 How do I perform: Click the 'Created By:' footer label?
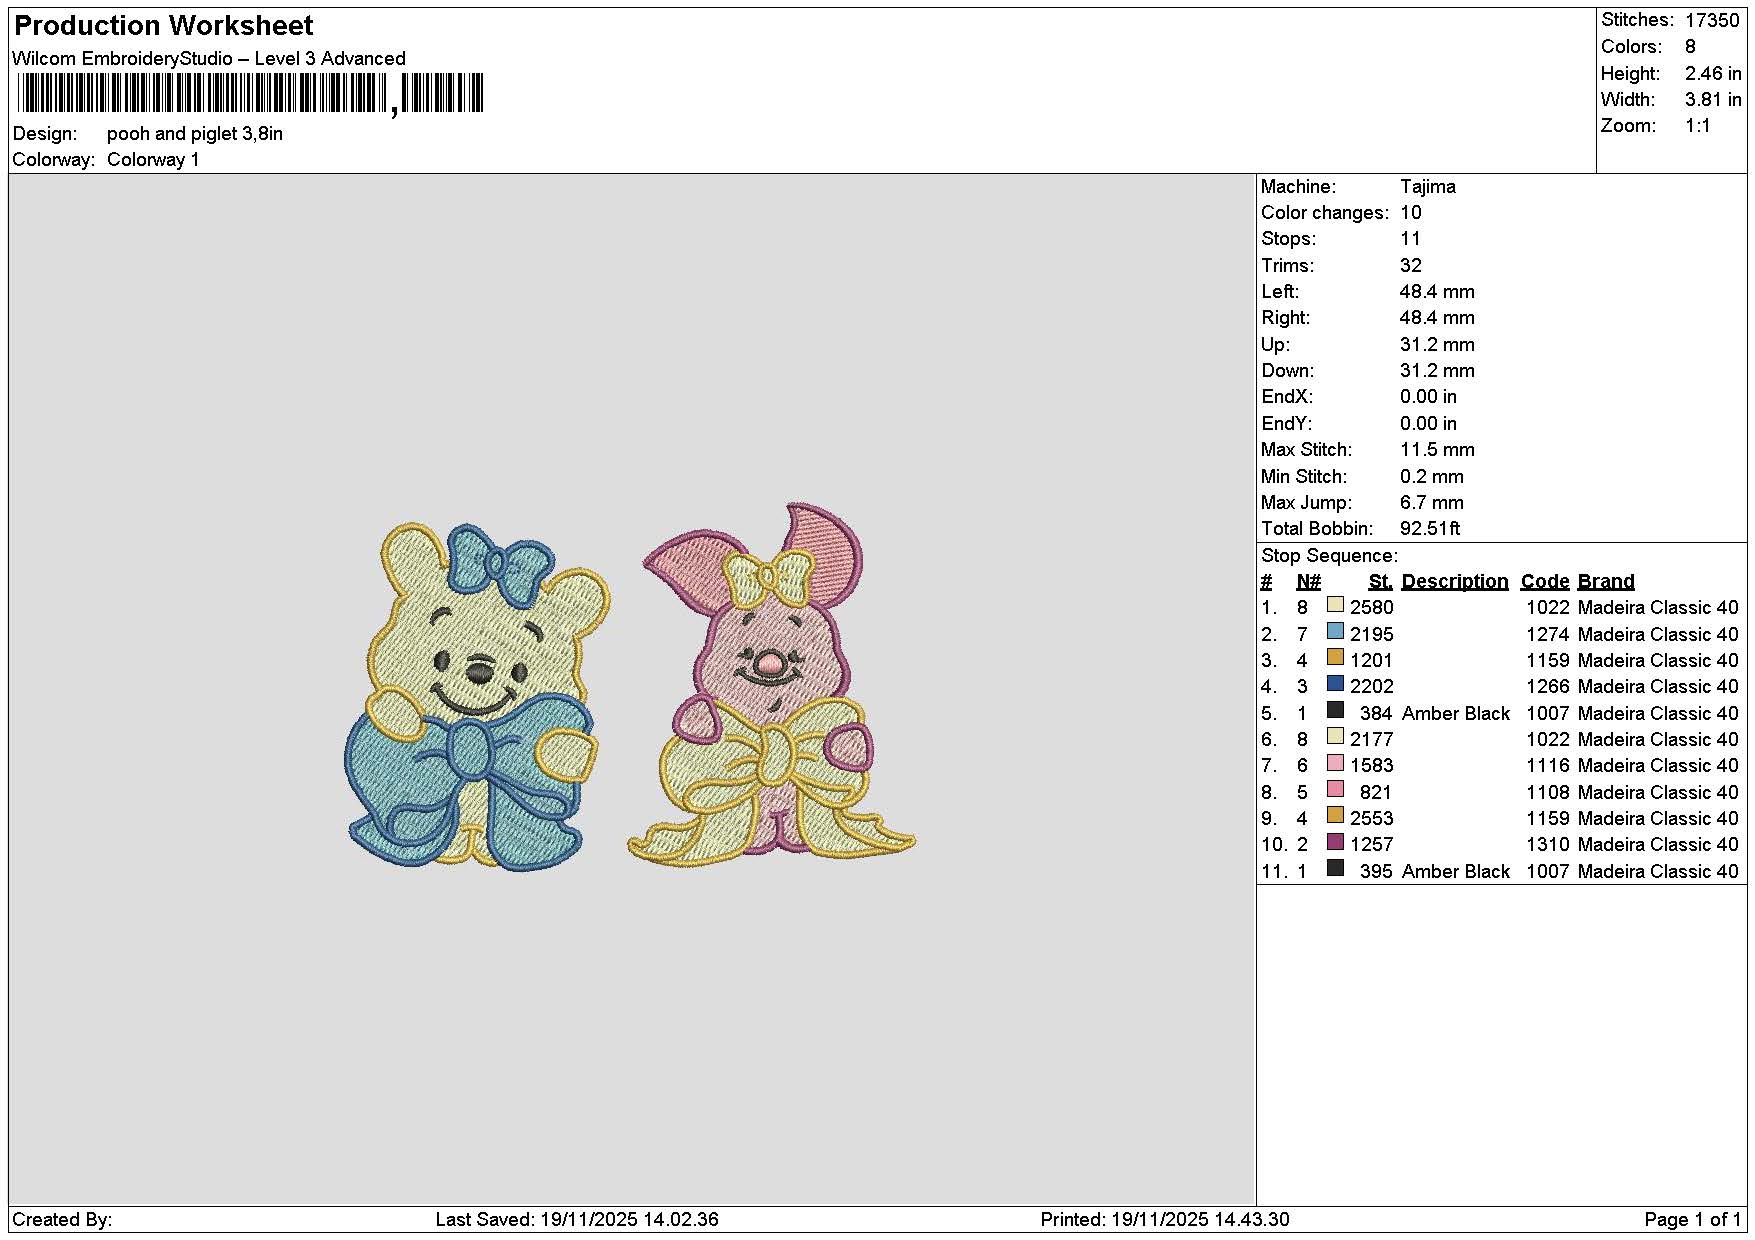62,1220
